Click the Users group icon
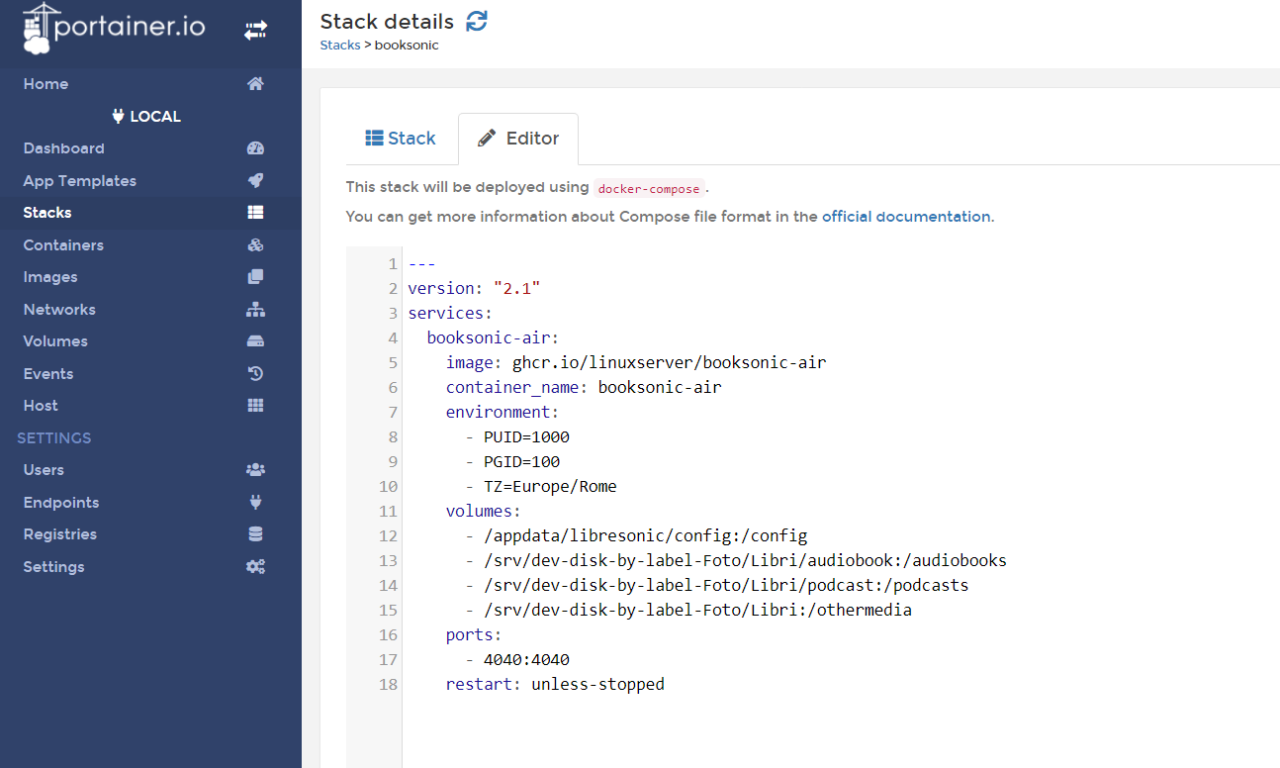Viewport: 1280px width, 768px height. [x=255, y=469]
